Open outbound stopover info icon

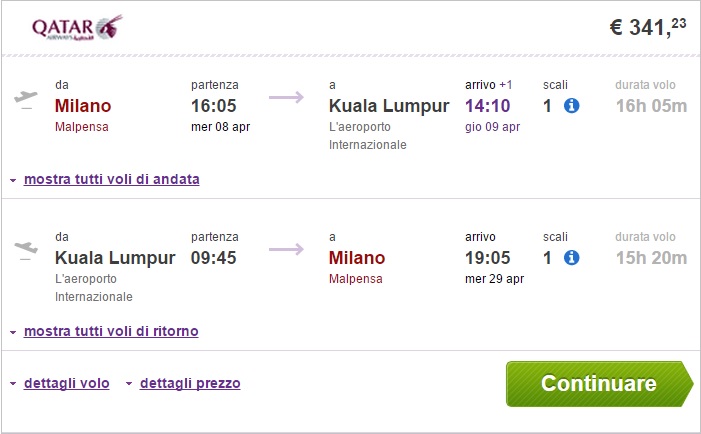click(x=572, y=106)
